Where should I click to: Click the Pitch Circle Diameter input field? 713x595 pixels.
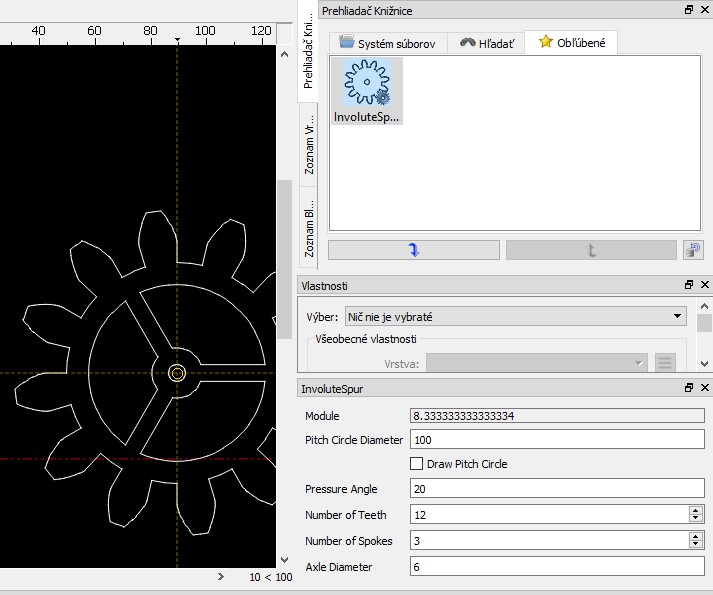click(x=557, y=440)
